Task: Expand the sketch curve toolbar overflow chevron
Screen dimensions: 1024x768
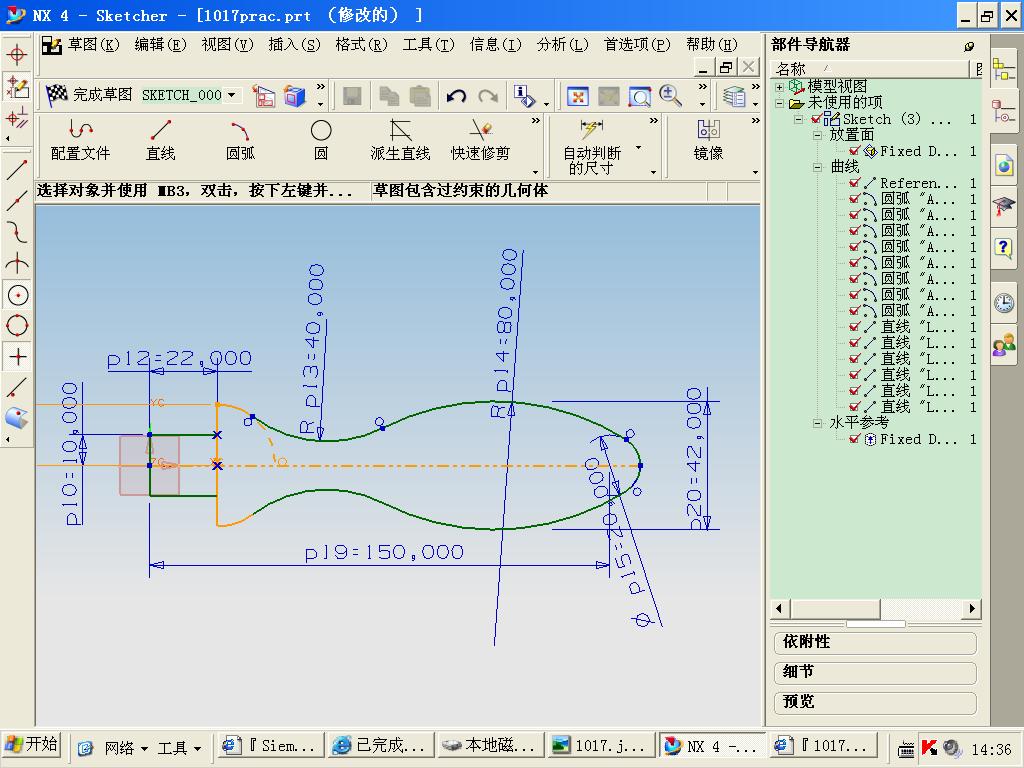Action: (536, 121)
